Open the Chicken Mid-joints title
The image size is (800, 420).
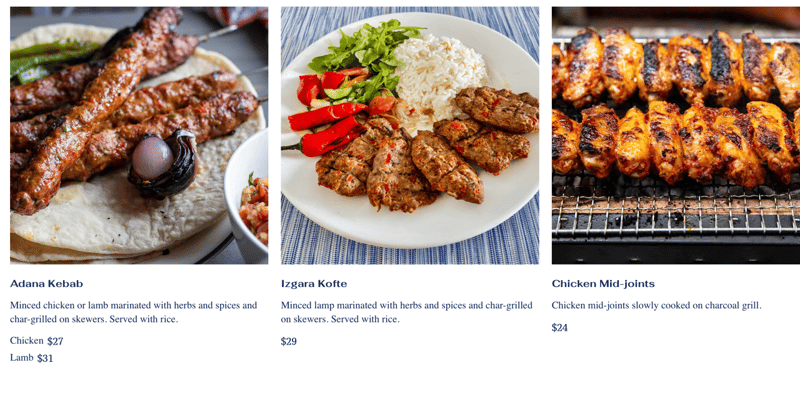pyautogui.click(x=603, y=284)
